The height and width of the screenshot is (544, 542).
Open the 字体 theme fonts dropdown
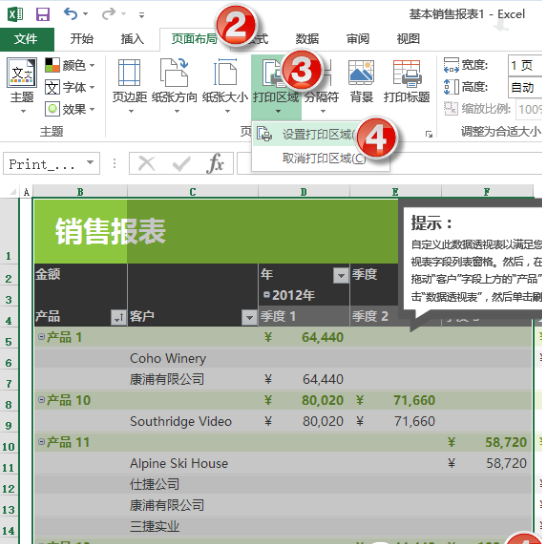[x=70, y=87]
